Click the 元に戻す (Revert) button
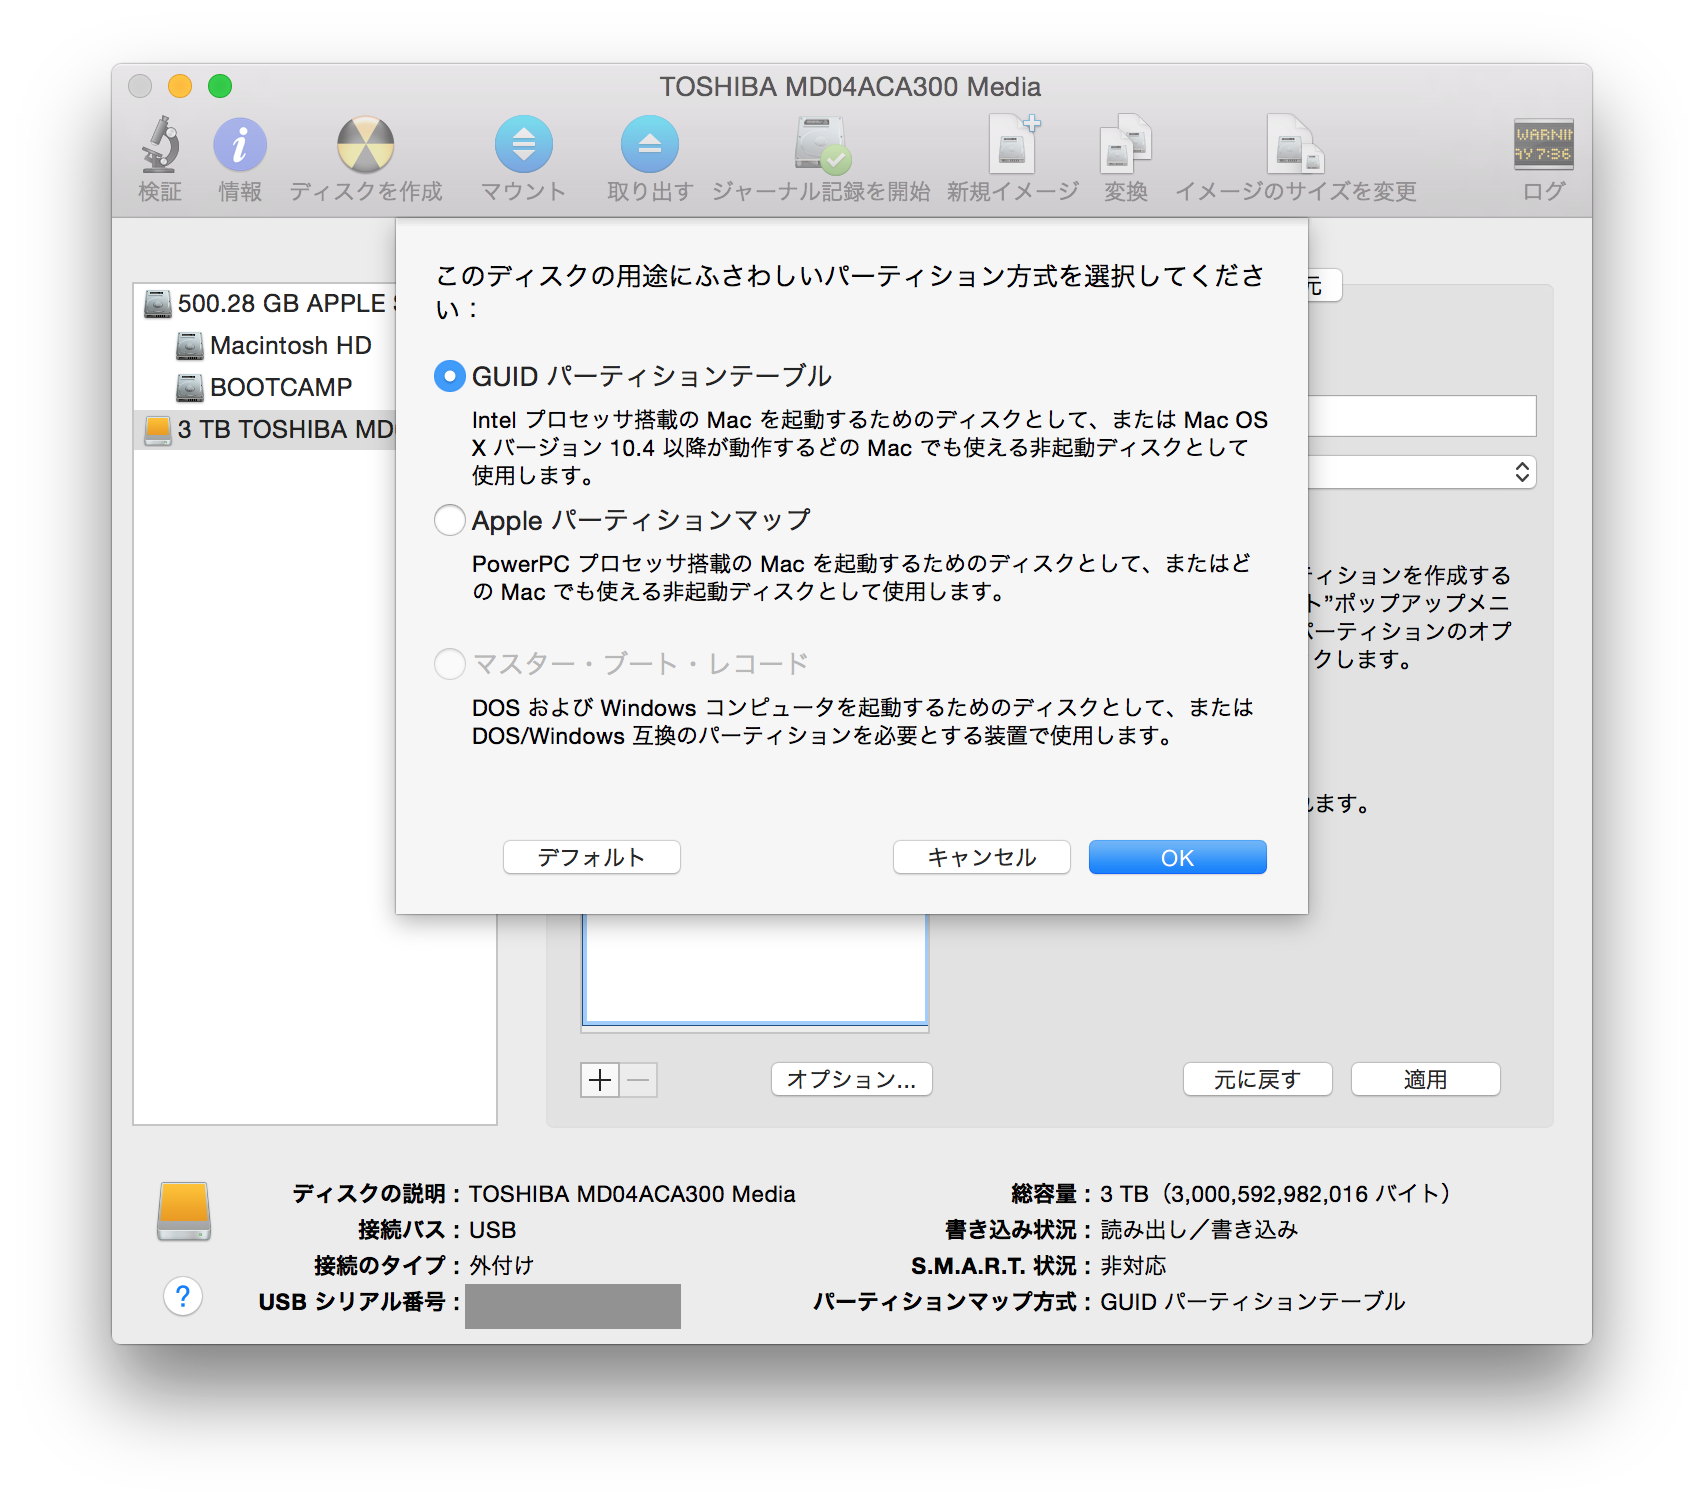 [x=1258, y=1079]
